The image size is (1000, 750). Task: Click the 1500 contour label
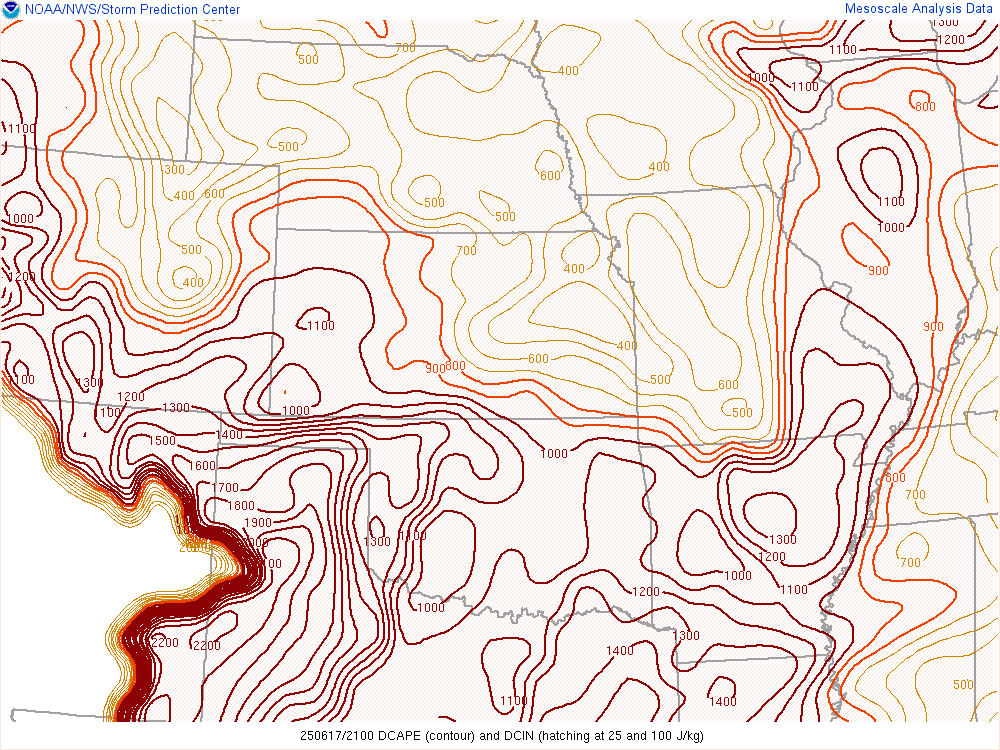click(161, 441)
